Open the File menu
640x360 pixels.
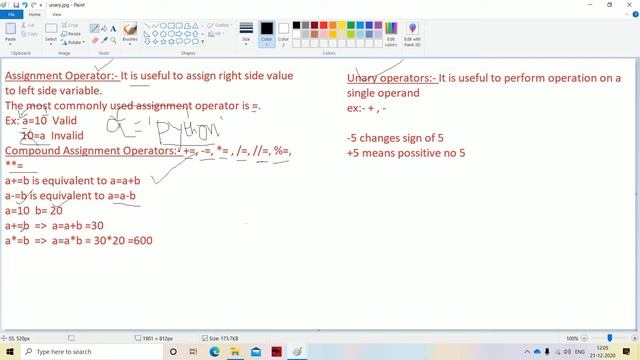(x=11, y=14)
